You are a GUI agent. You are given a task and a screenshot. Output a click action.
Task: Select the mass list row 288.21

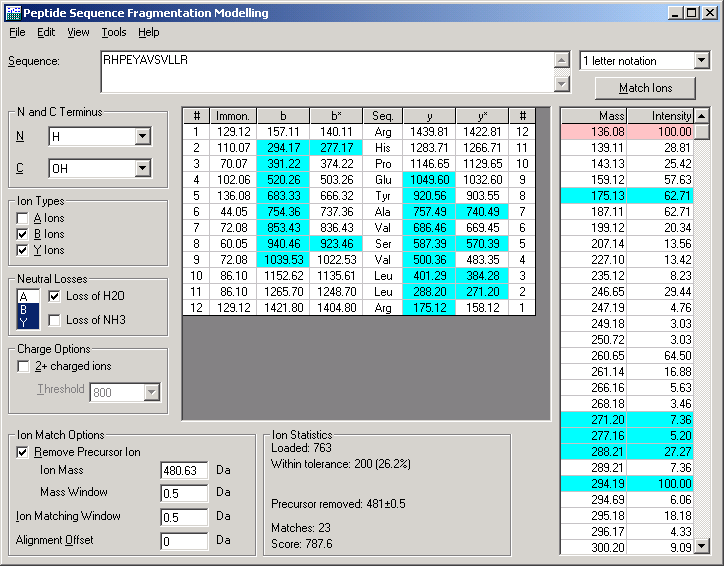coord(627,452)
